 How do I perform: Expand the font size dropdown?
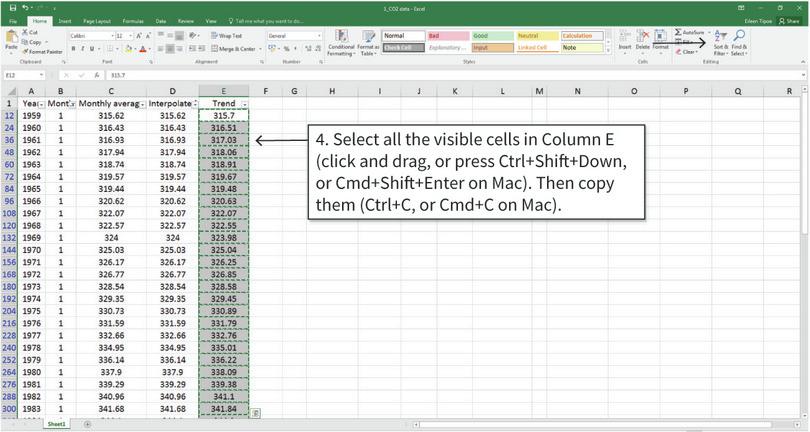click(x=130, y=36)
